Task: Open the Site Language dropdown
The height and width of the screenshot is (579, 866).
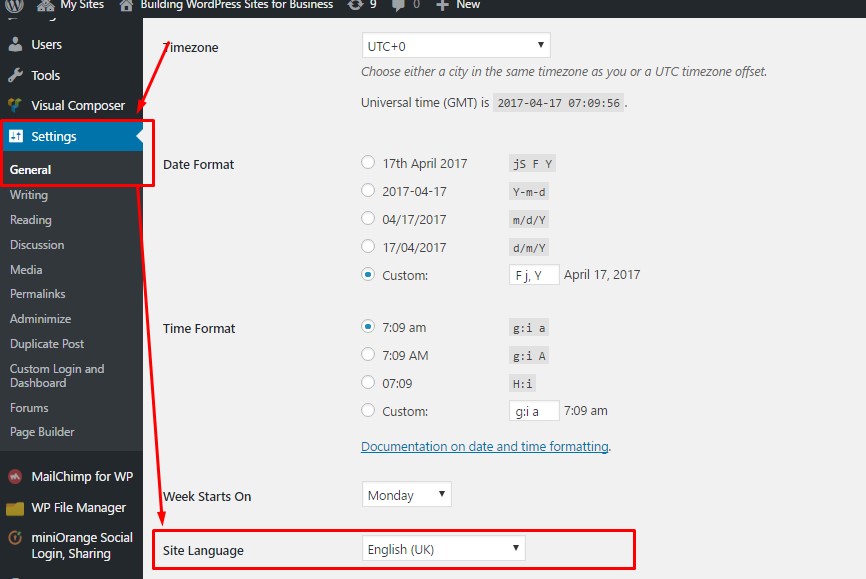Action: [442, 547]
